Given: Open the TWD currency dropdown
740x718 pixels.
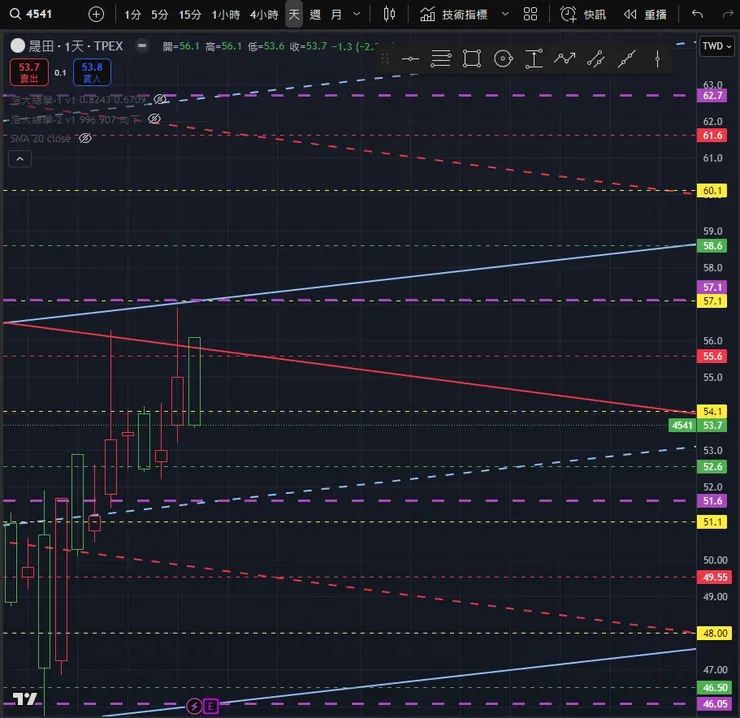Looking at the screenshot, I should [x=716, y=46].
